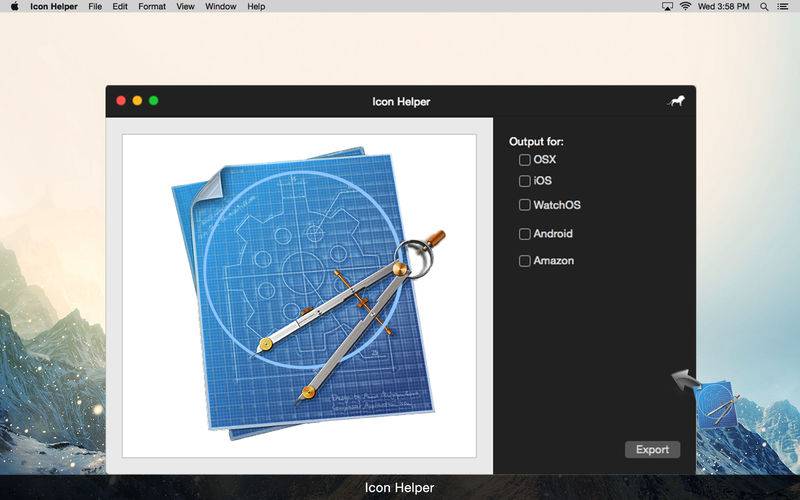Image resolution: width=800 pixels, height=500 pixels.
Task: Open the Icon Helper app menu
Action: (54, 7)
